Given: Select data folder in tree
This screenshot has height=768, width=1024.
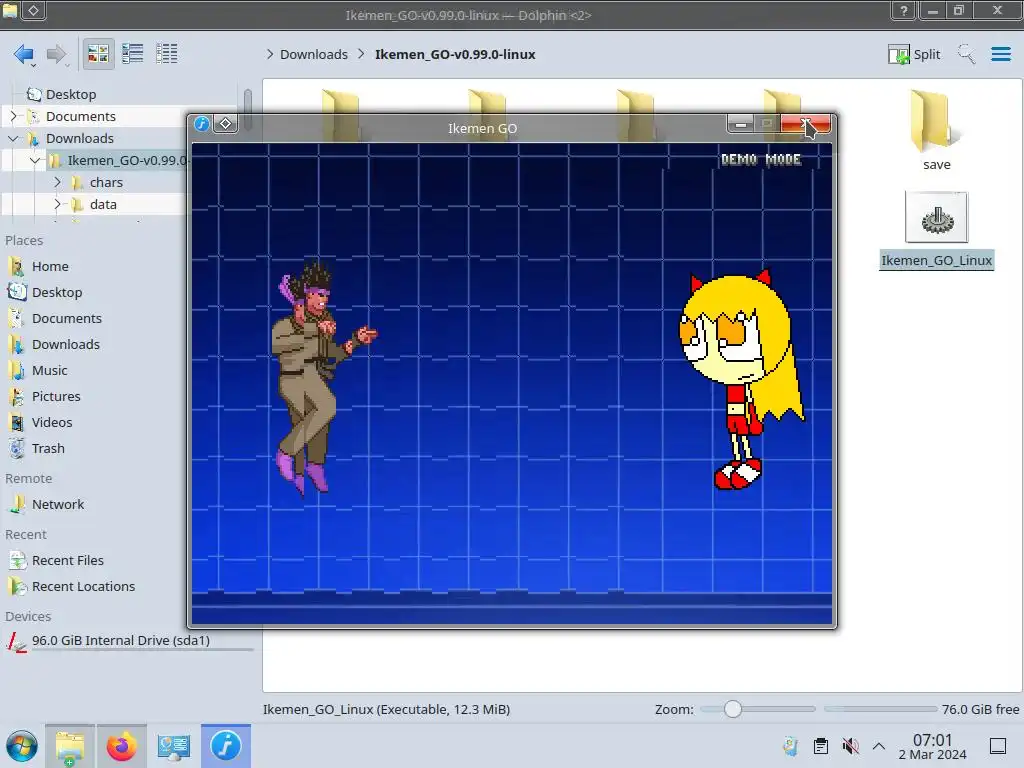Looking at the screenshot, I should pos(103,204).
